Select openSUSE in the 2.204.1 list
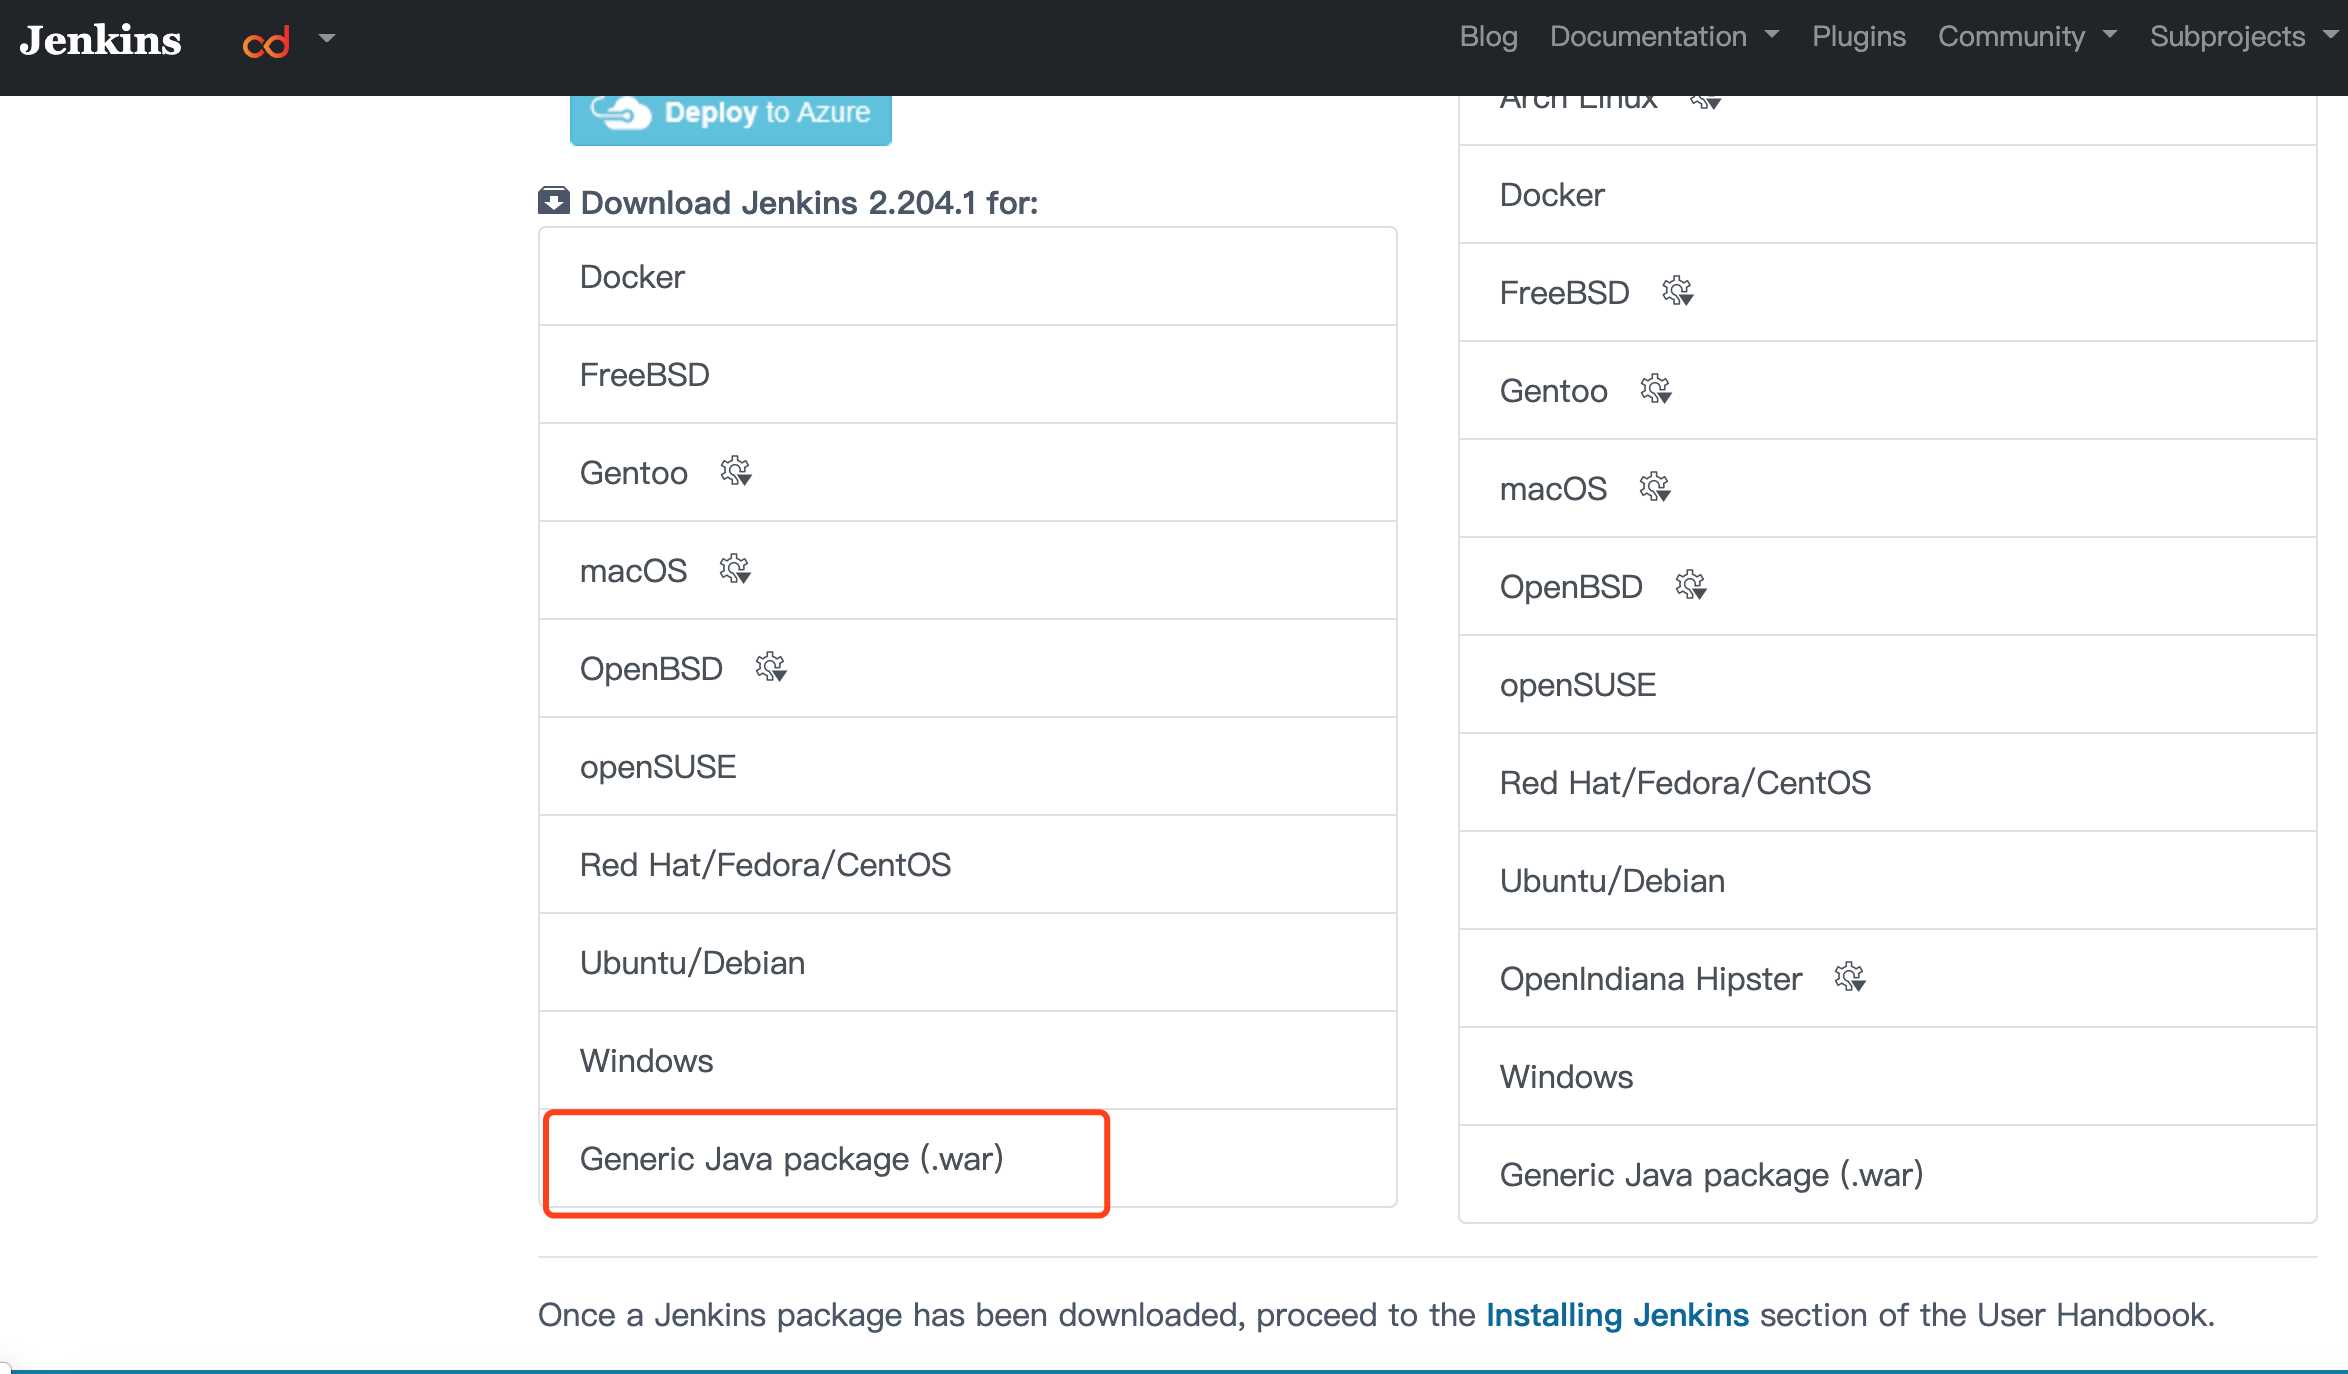Image resolution: width=2348 pixels, height=1374 pixels. (967, 767)
